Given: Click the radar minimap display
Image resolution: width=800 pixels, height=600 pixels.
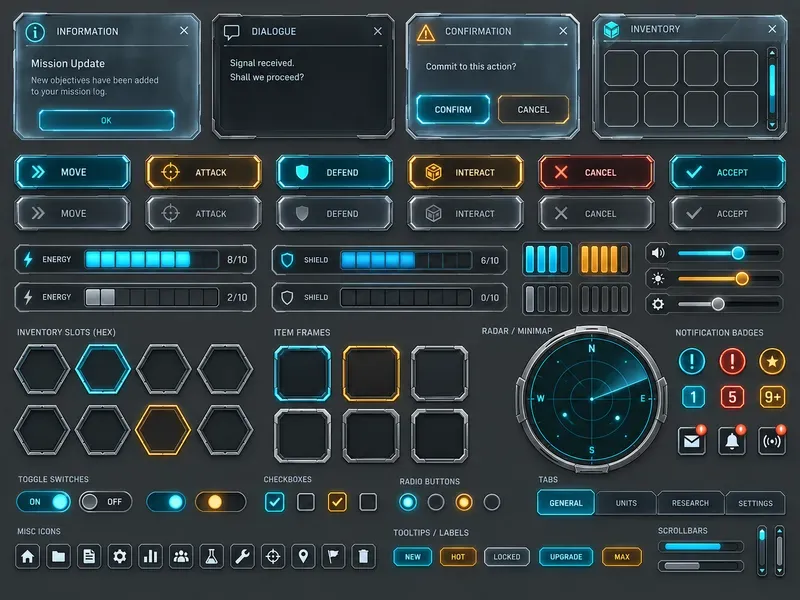Looking at the screenshot, I should click(x=592, y=399).
